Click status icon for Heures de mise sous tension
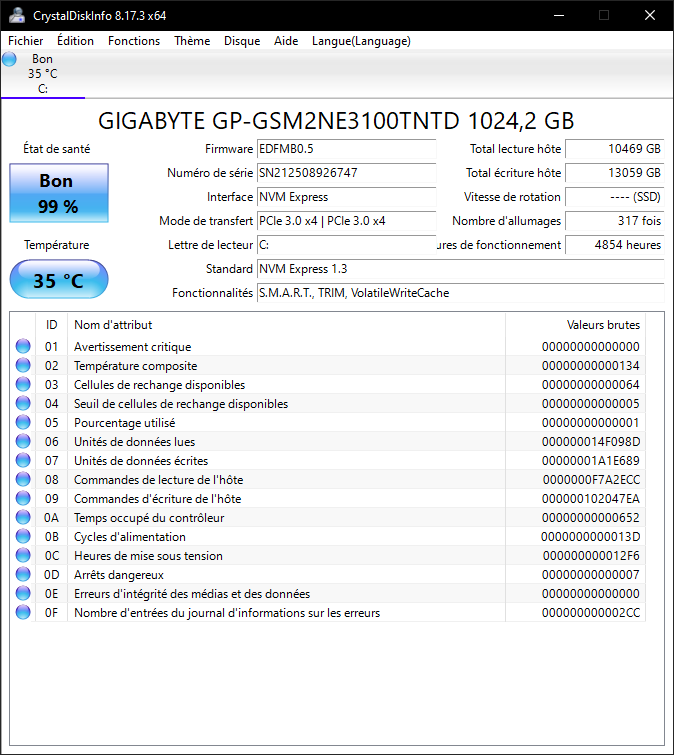The image size is (674, 755). [x=23, y=556]
